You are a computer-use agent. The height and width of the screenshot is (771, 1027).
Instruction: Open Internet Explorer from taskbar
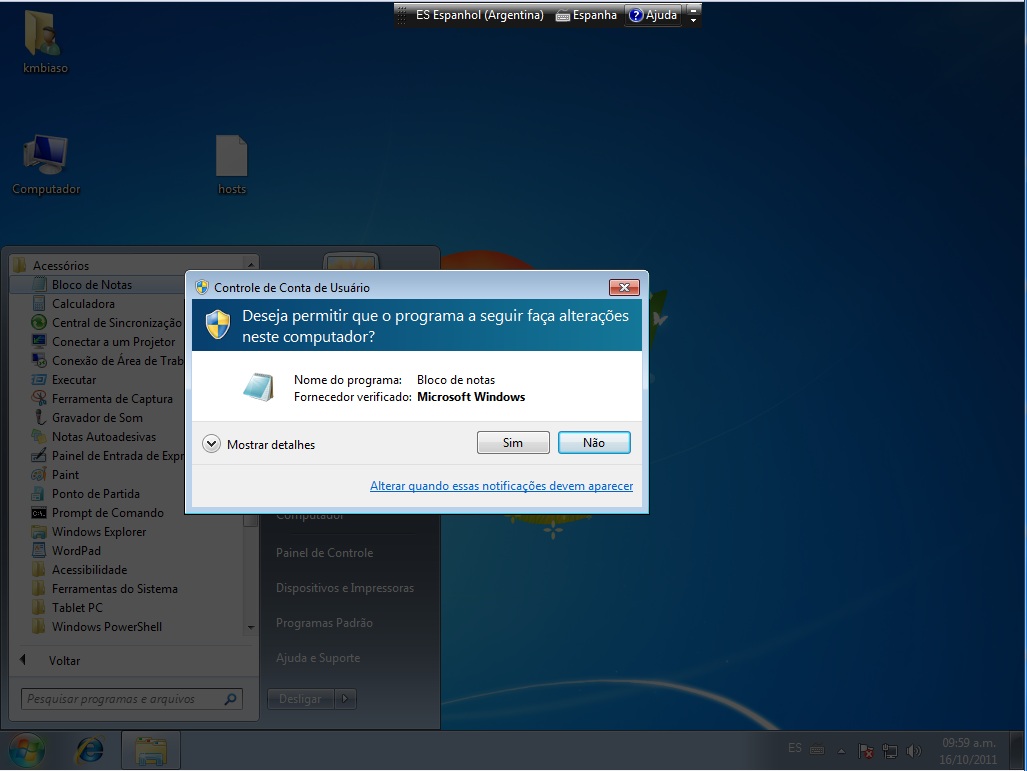[x=89, y=750]
